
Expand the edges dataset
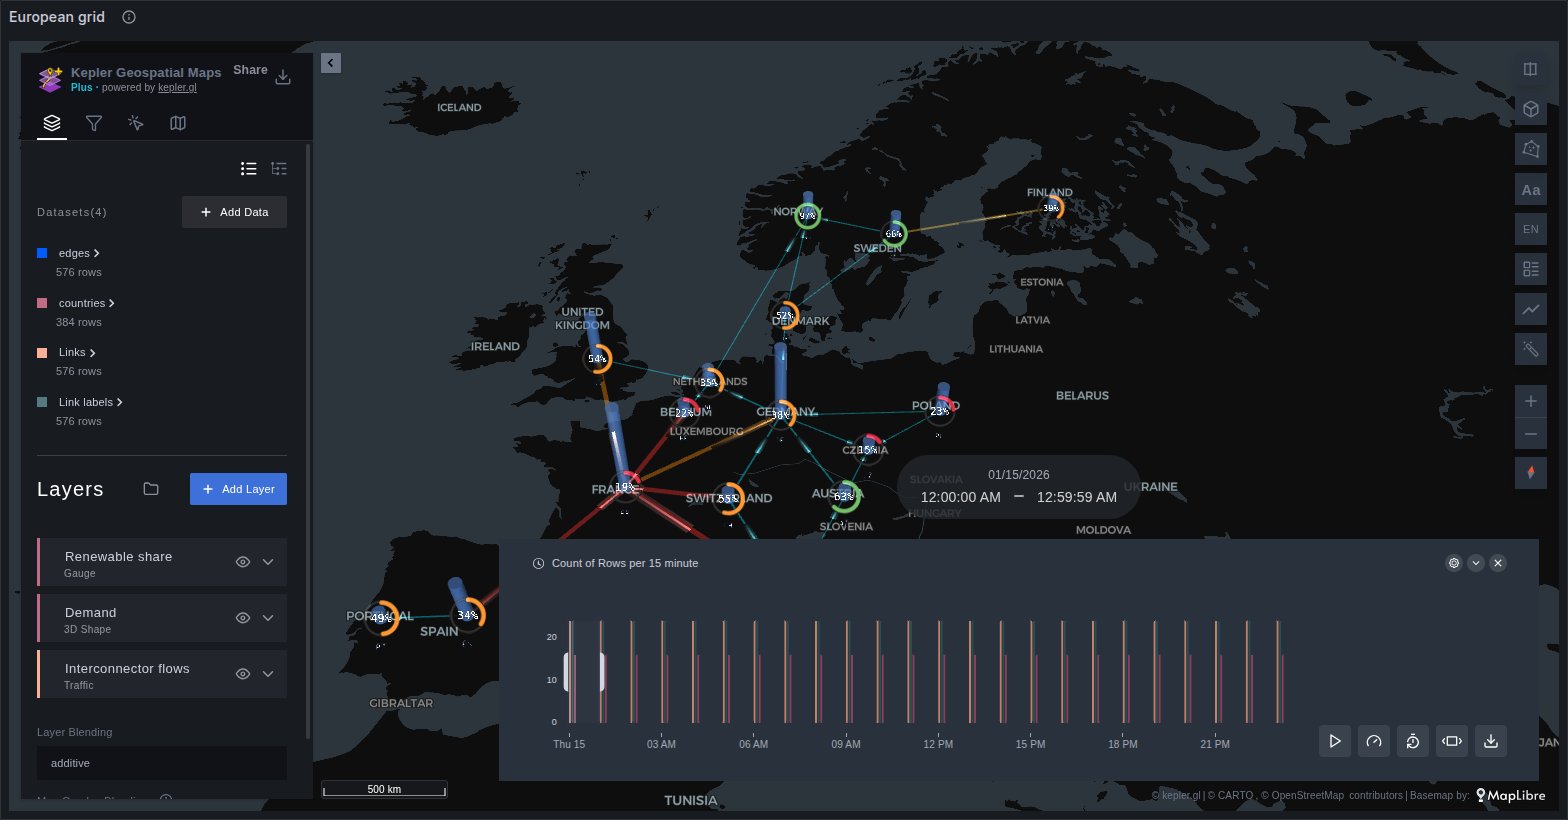click(96, 253)
